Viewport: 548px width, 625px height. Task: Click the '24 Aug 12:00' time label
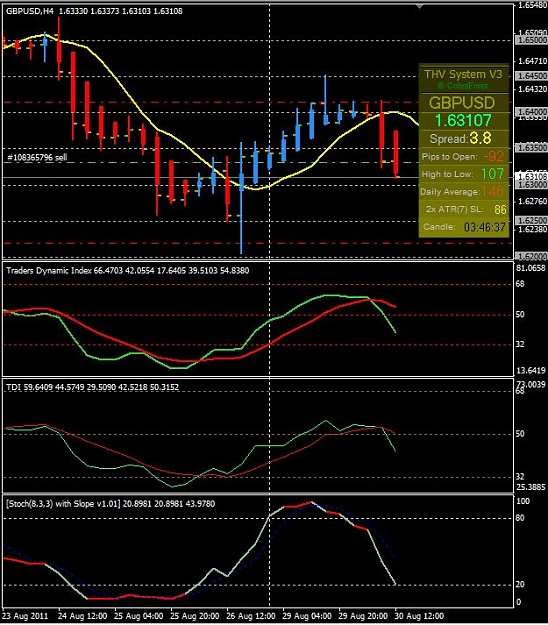pyautogui.click(x=82, y=616)
